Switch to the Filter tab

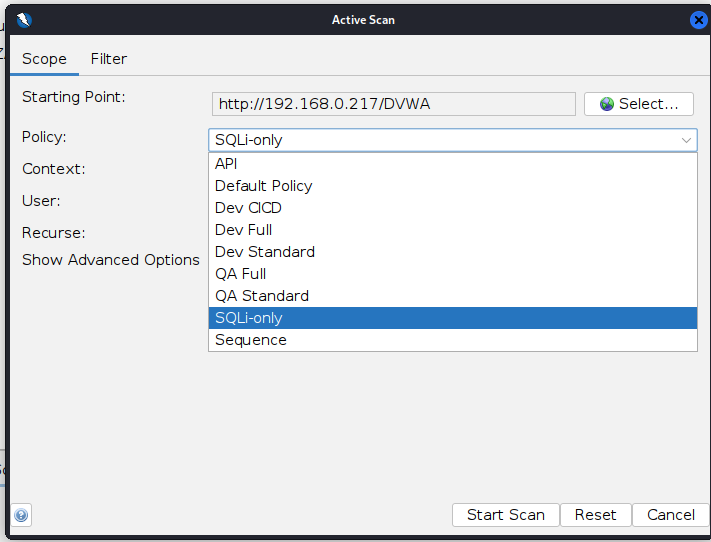pyautogui.click(x=109, y=59)
